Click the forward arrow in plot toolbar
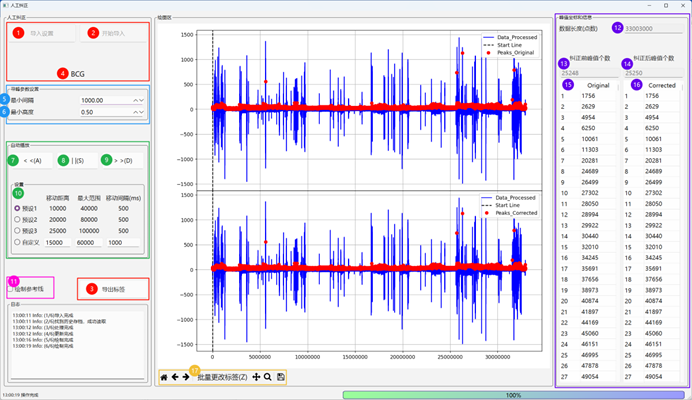 pyautogui.click(x=186, y=377)
